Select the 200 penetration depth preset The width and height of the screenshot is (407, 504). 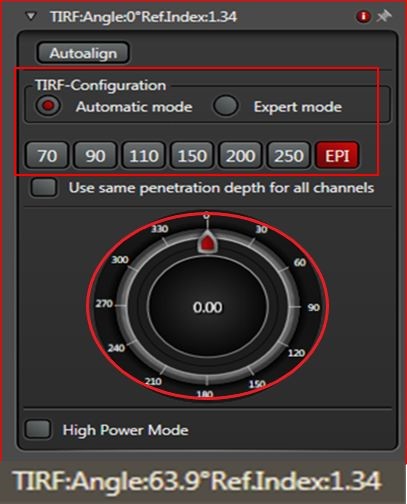[240, 155]
